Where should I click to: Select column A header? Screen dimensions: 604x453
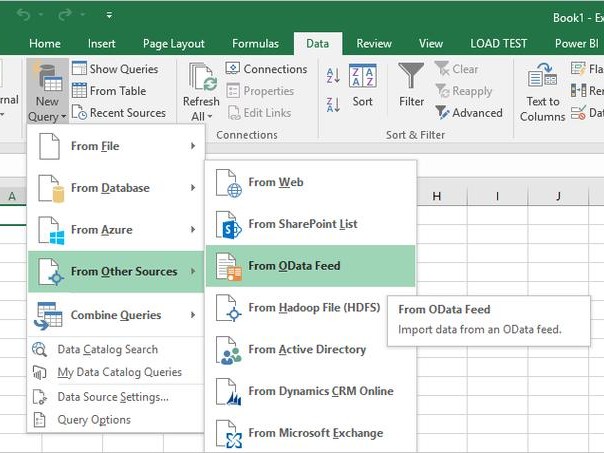12,196
